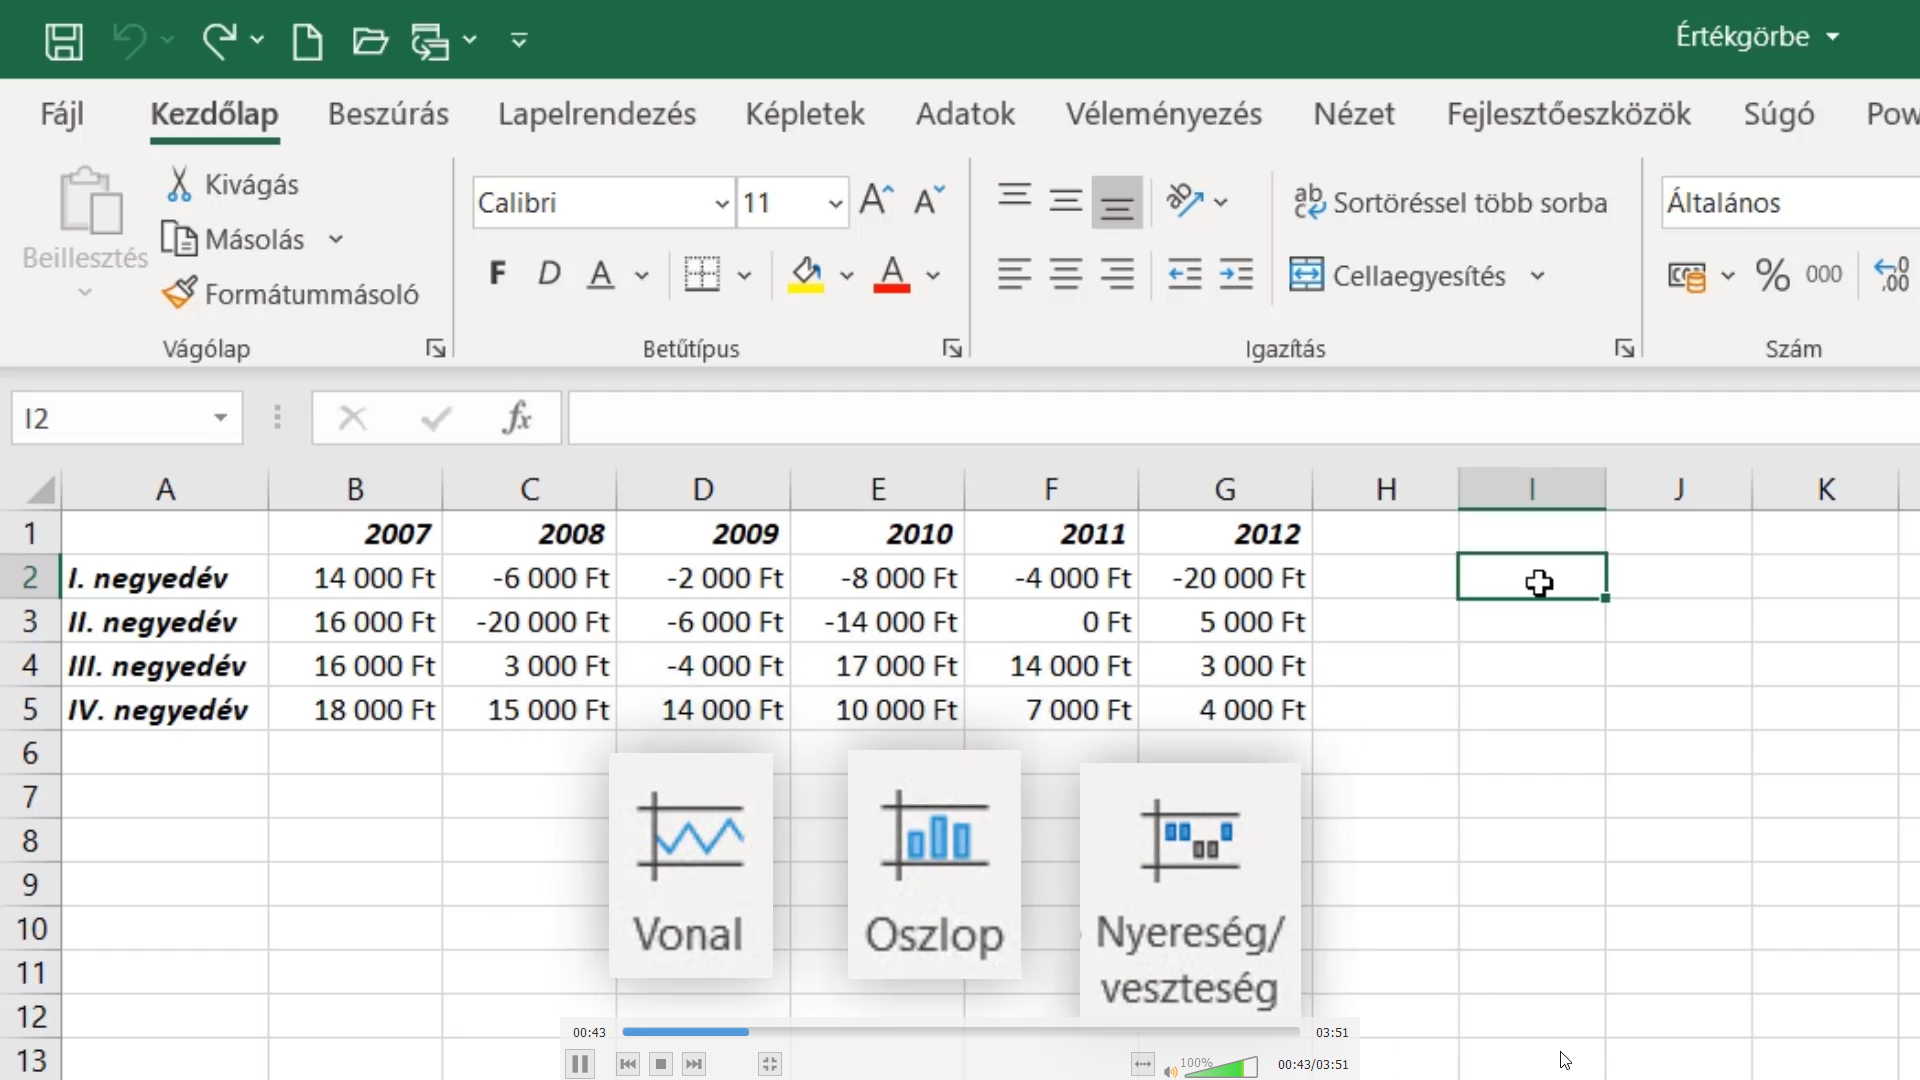Increase font size with the A-up icon
The width and height of the screenshot is (1920, 1080).
click(877, 201)
